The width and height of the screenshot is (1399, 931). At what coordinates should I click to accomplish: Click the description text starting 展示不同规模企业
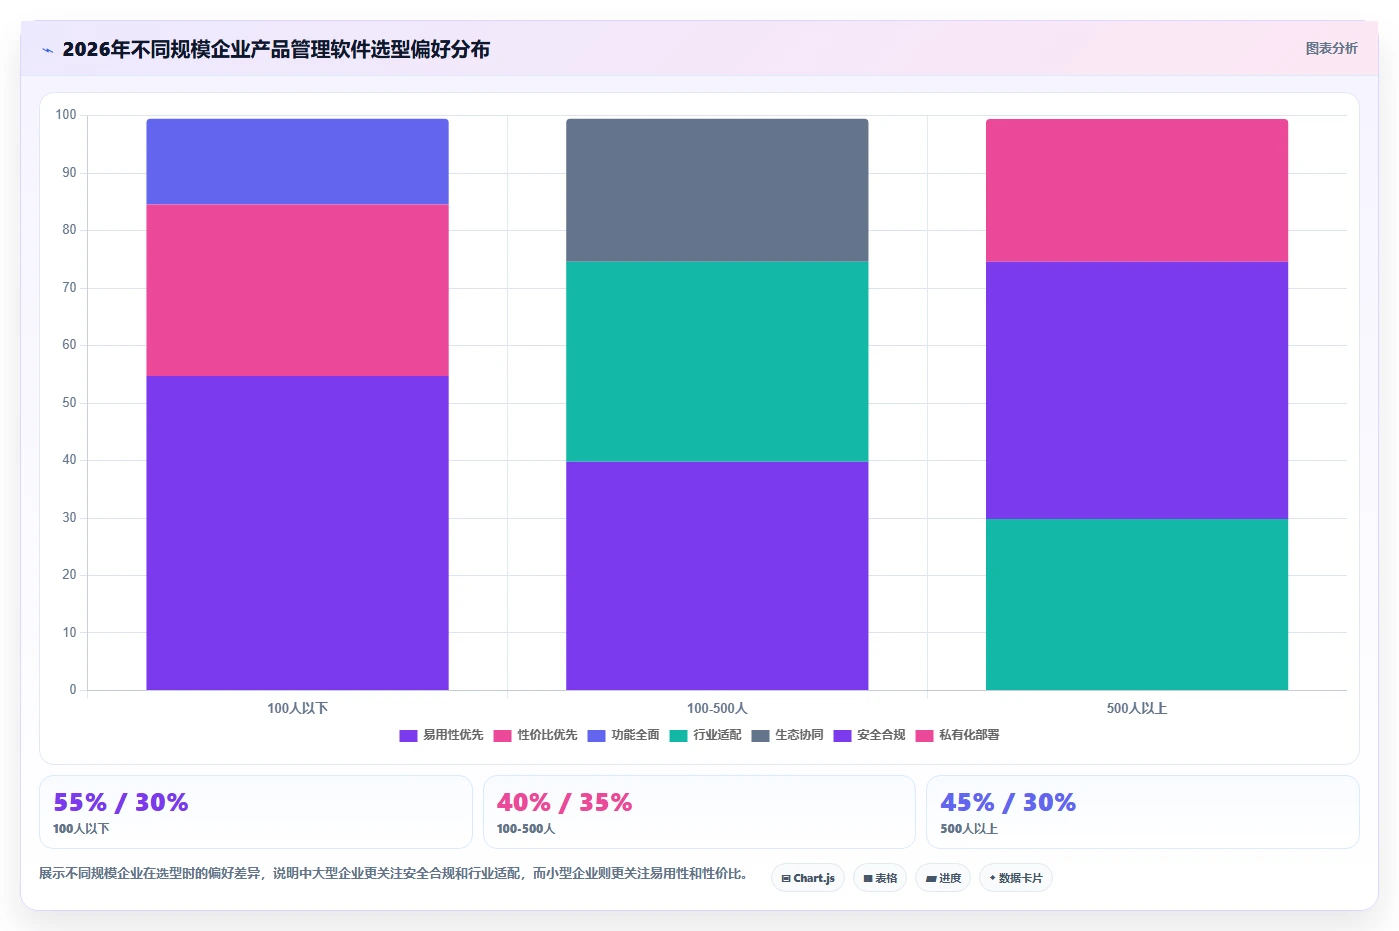[x=394, y=873]
